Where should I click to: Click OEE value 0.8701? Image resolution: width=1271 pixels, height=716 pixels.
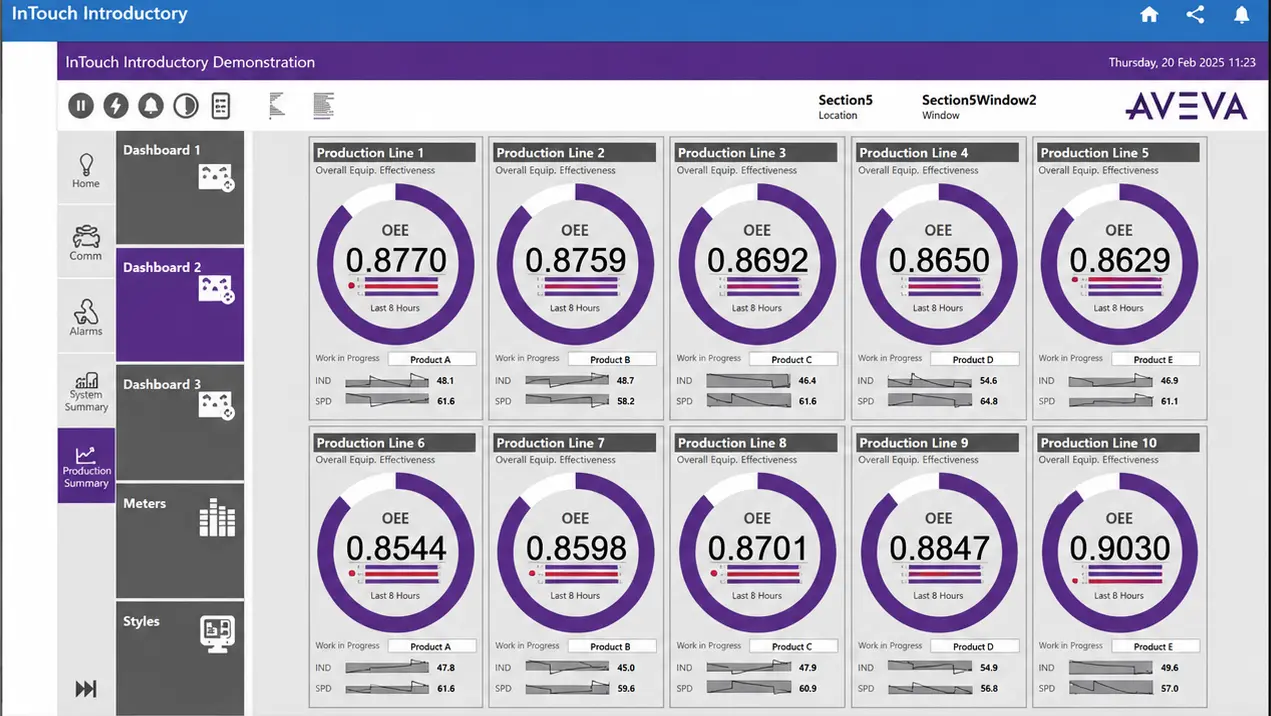pos(758,549)
